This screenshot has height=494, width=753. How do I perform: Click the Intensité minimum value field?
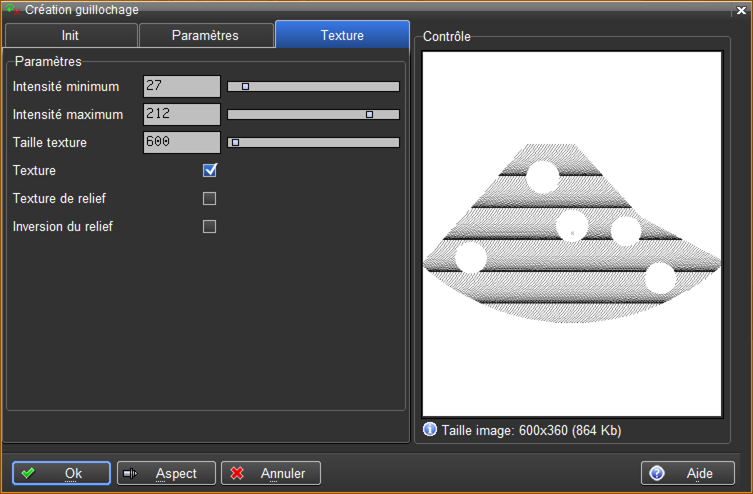(182, 86)
